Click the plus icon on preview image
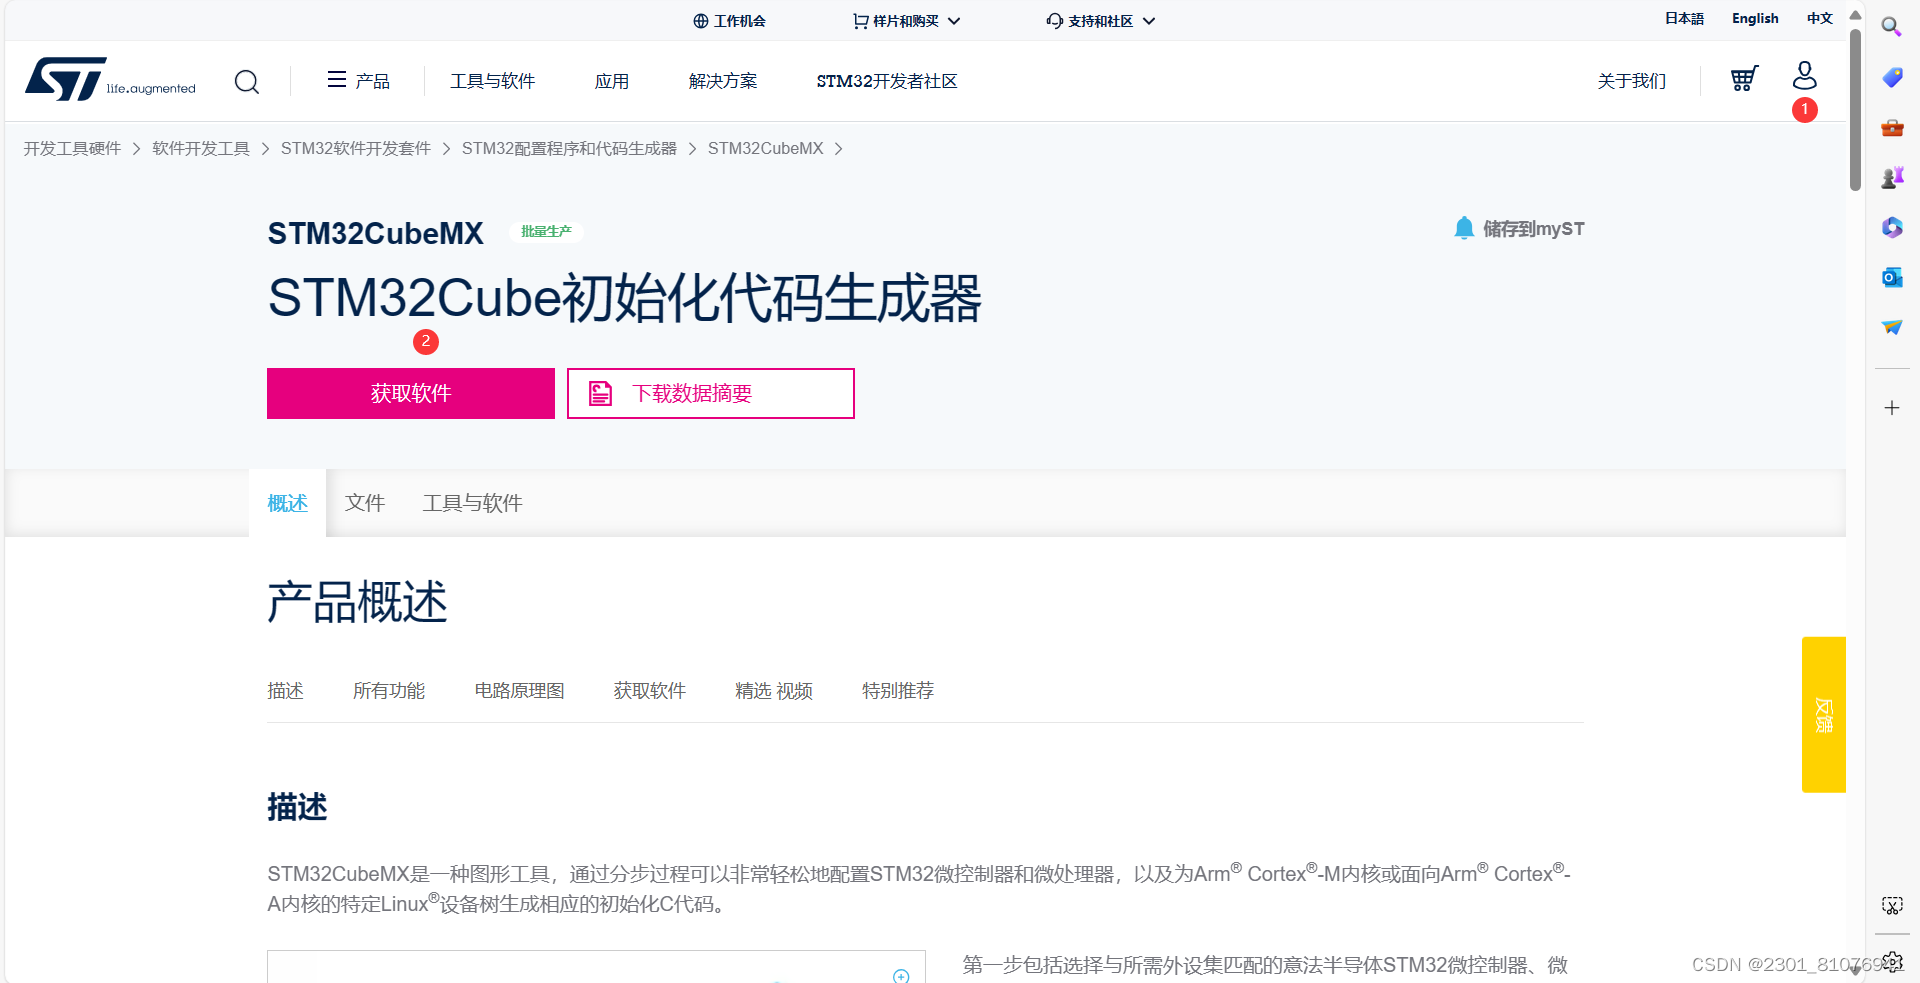The image size is (1920, 983). [x=901, y=975]
